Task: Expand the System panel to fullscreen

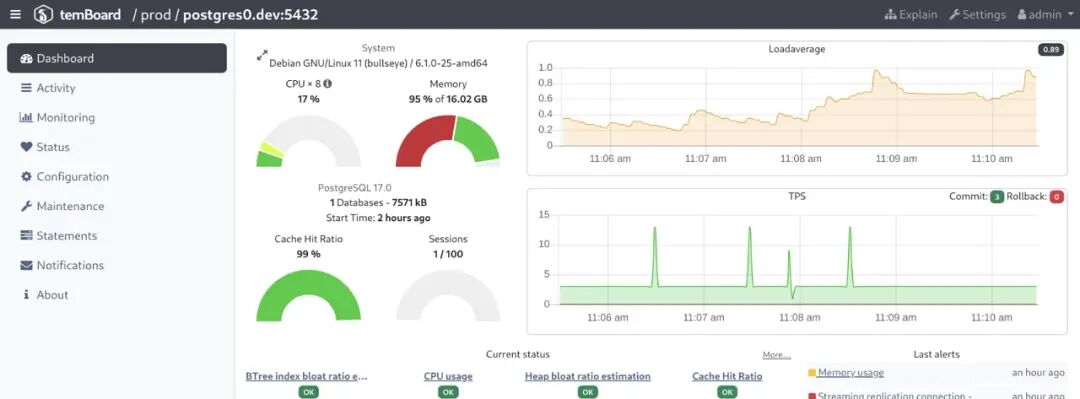Action: (262, 54)
